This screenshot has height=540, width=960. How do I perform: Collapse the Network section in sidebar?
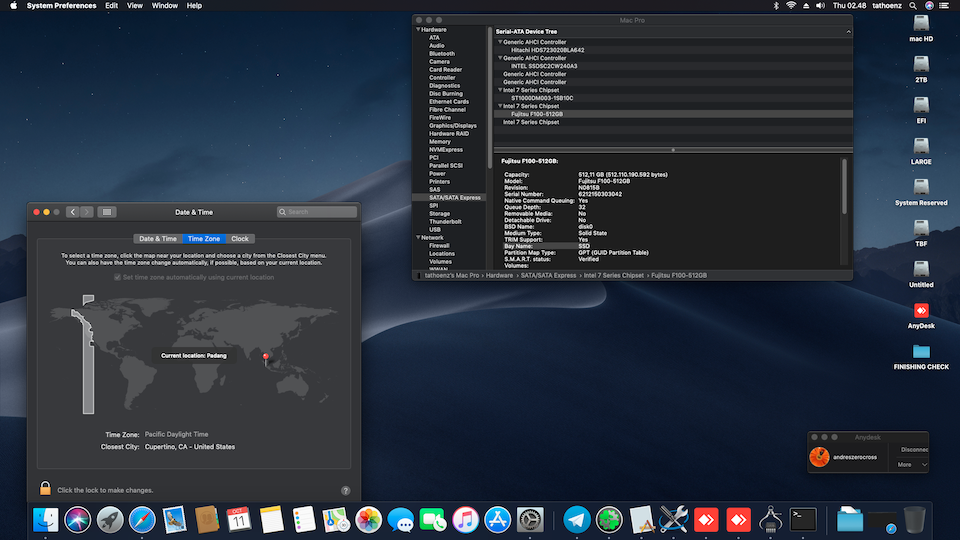418,237
